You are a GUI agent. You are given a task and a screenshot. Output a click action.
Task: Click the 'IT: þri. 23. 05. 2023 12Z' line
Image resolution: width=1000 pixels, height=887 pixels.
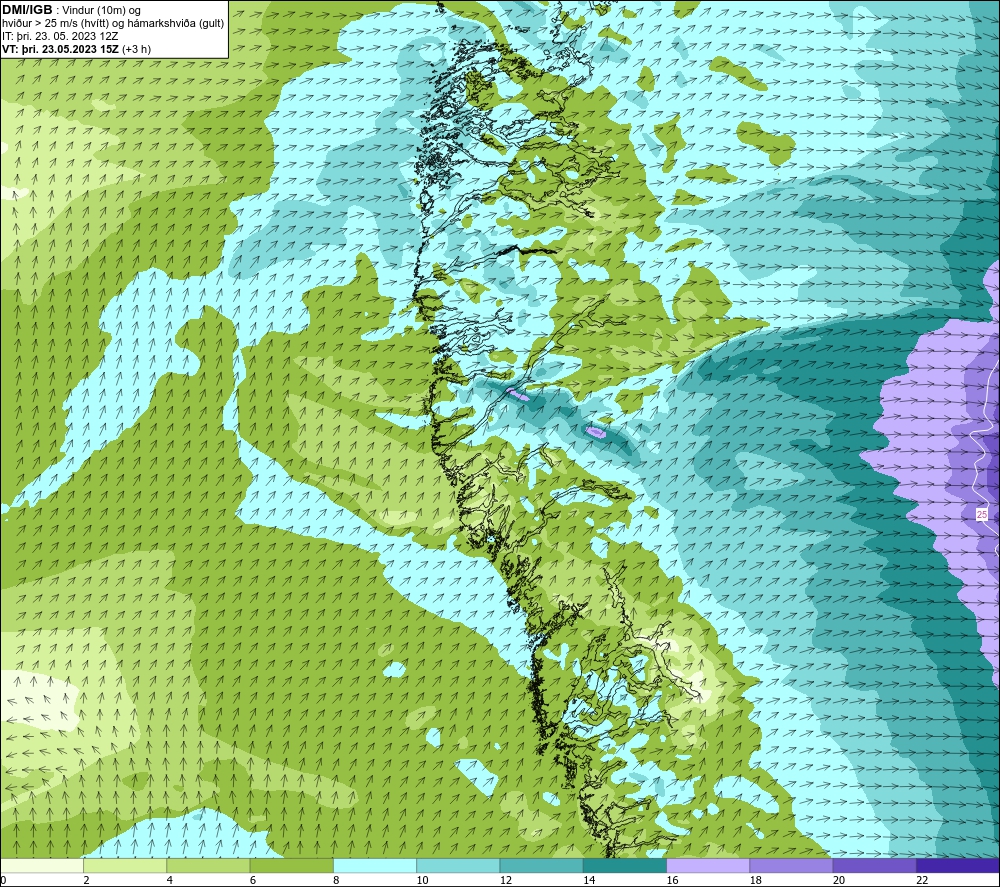point(60,36)
